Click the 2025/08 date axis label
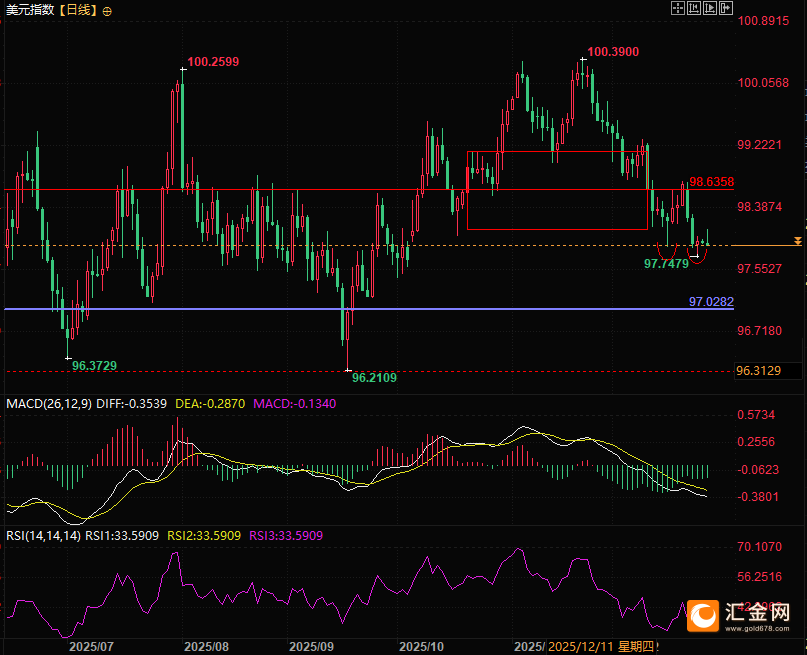Screen dimensions: 807x655 [x=206, y=647]
